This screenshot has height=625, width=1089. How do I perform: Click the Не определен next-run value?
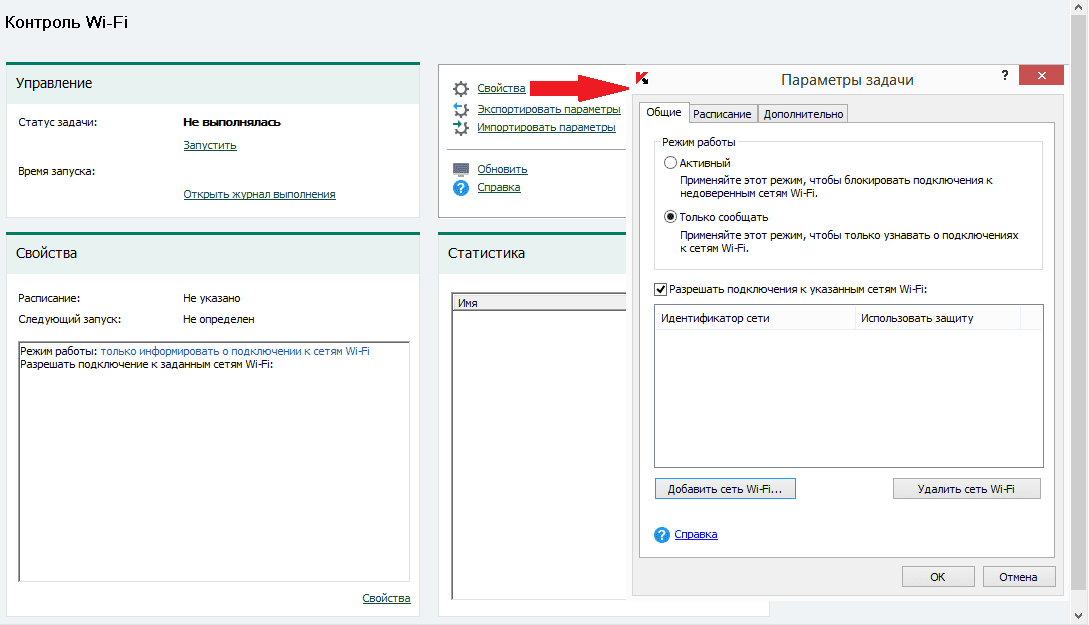point(219,319)
